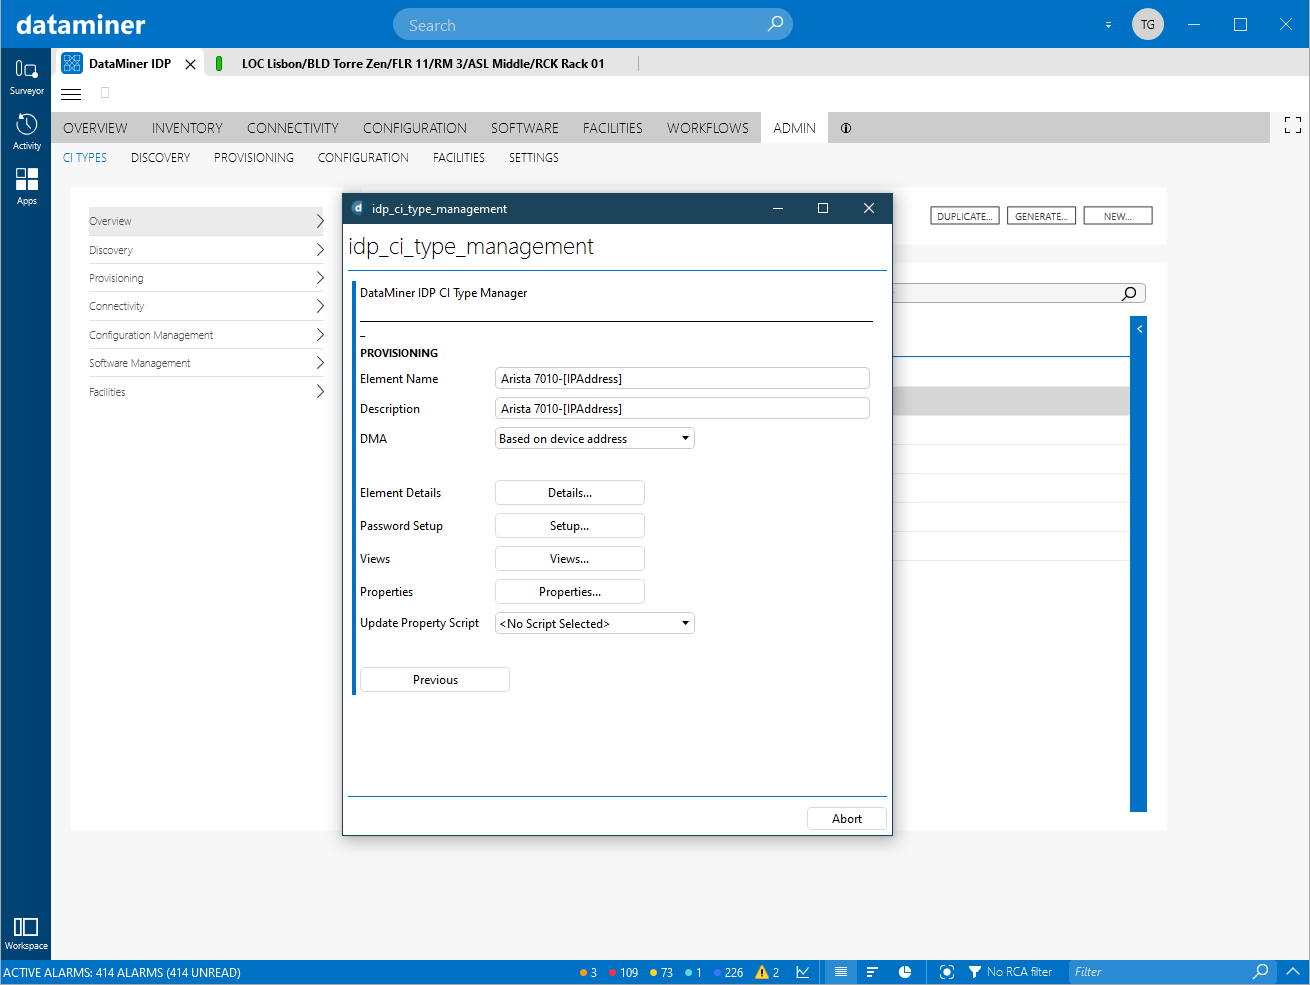Select the DISCOVERY sub-tab
This screenshot has height=985, width=1310.
pos(160,158)
